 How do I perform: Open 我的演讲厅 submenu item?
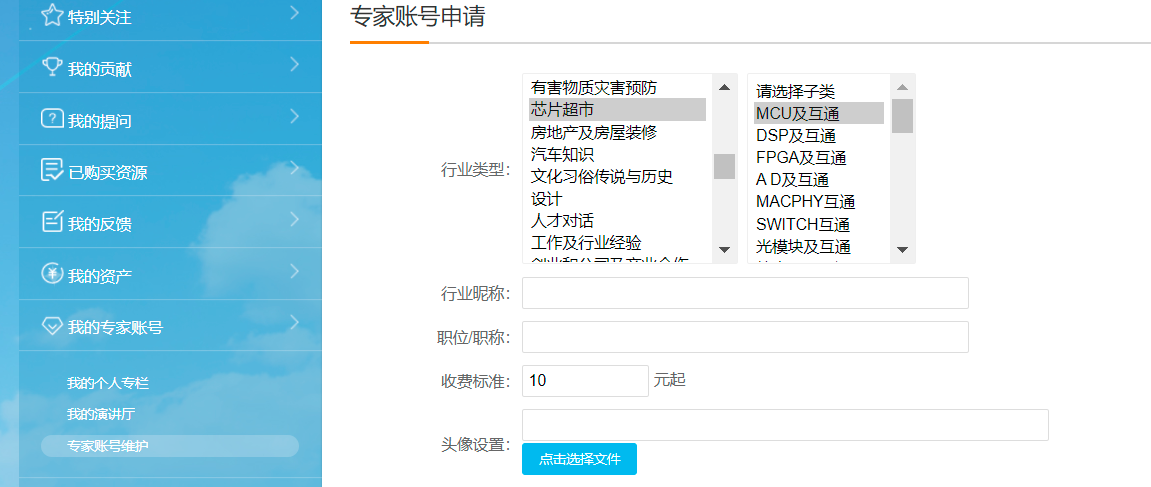coord(101,414)
